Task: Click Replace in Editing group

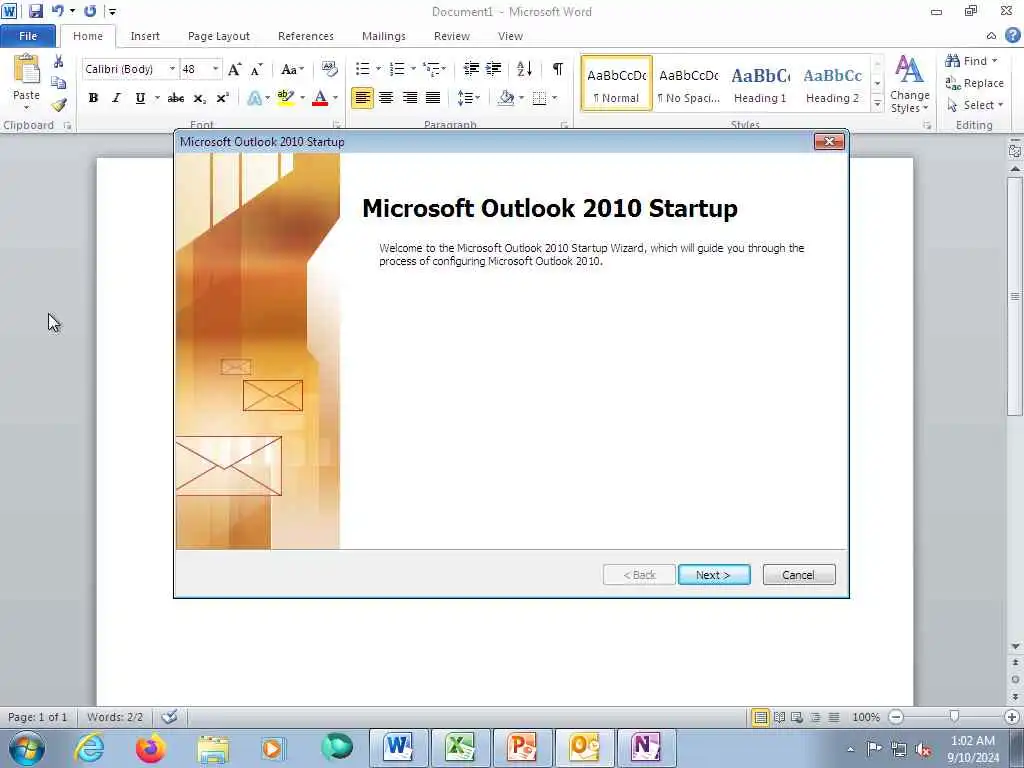Action: pyautogui.click(x=974, y=83)
